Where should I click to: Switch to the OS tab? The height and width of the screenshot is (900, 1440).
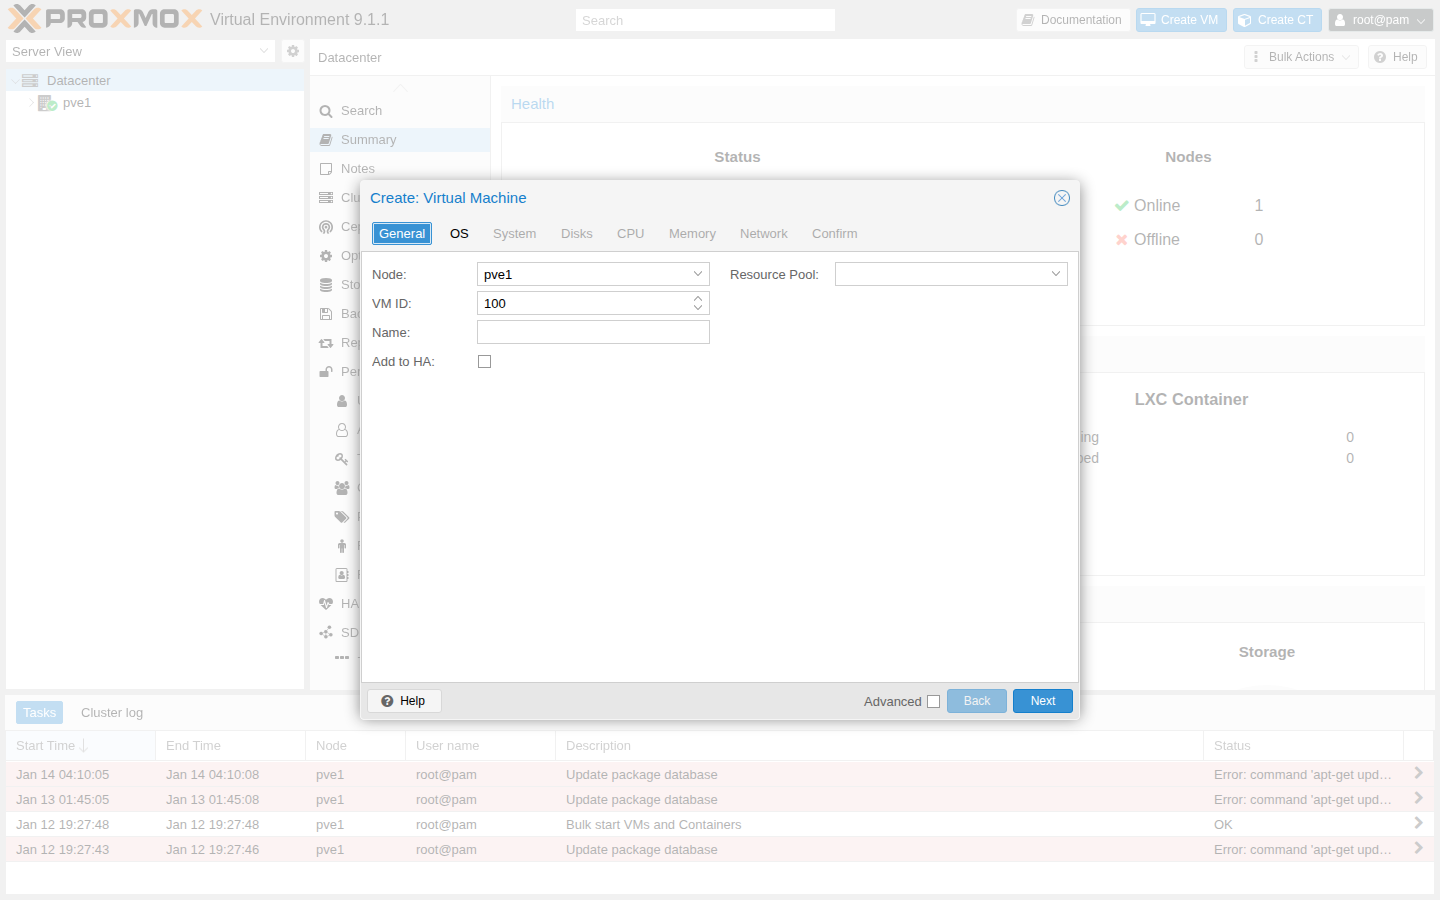[459, 233]
